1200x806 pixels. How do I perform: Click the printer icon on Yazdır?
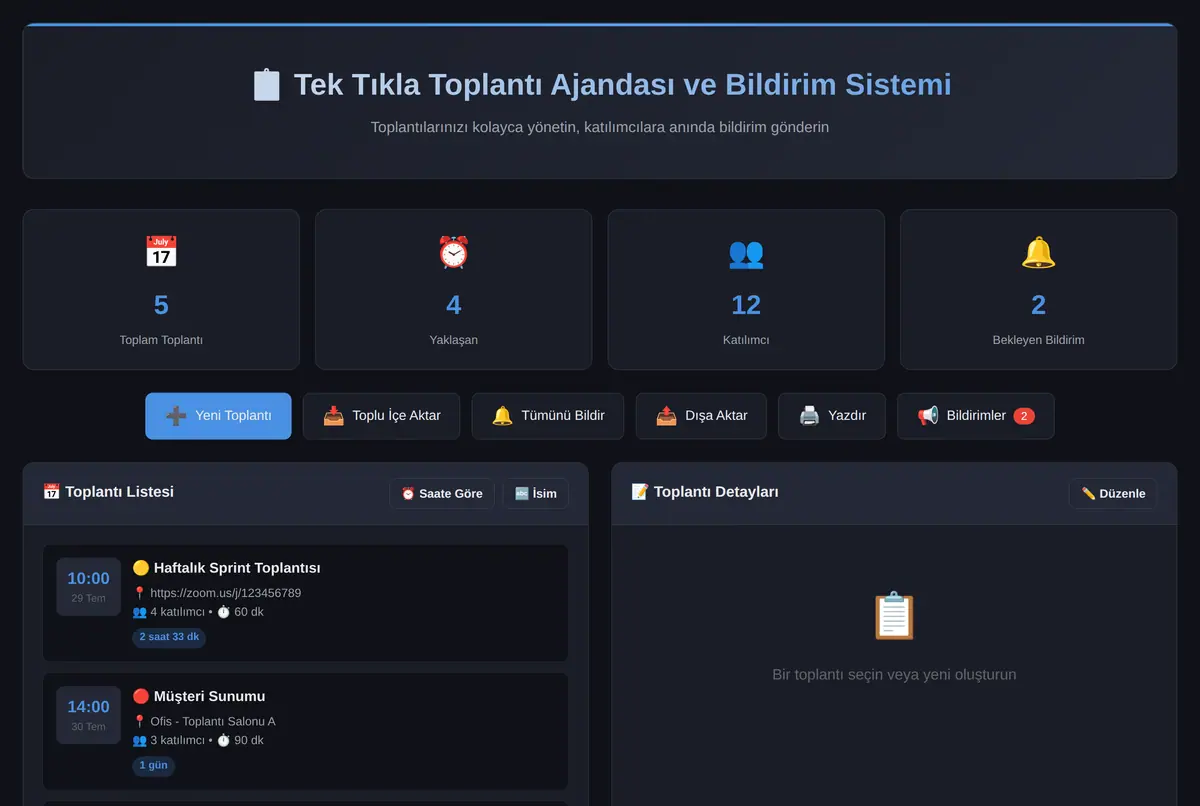coord(809,416)
